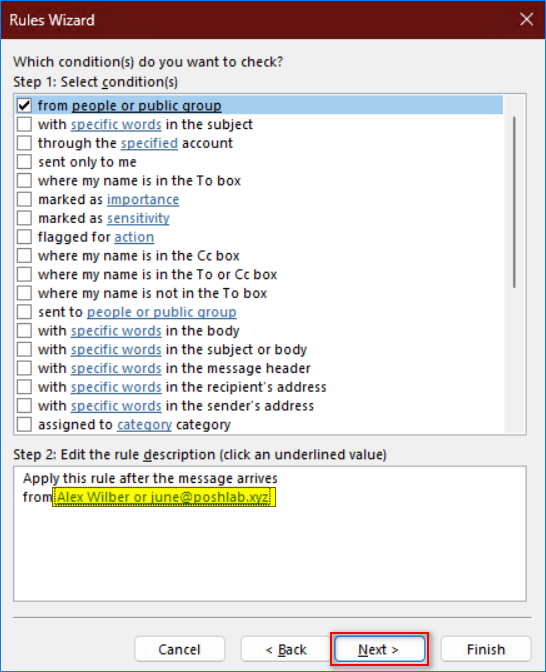This screenshot has height=672, width=546.
Task: Check 'where my name is not in the To box'
Action: 24,293
